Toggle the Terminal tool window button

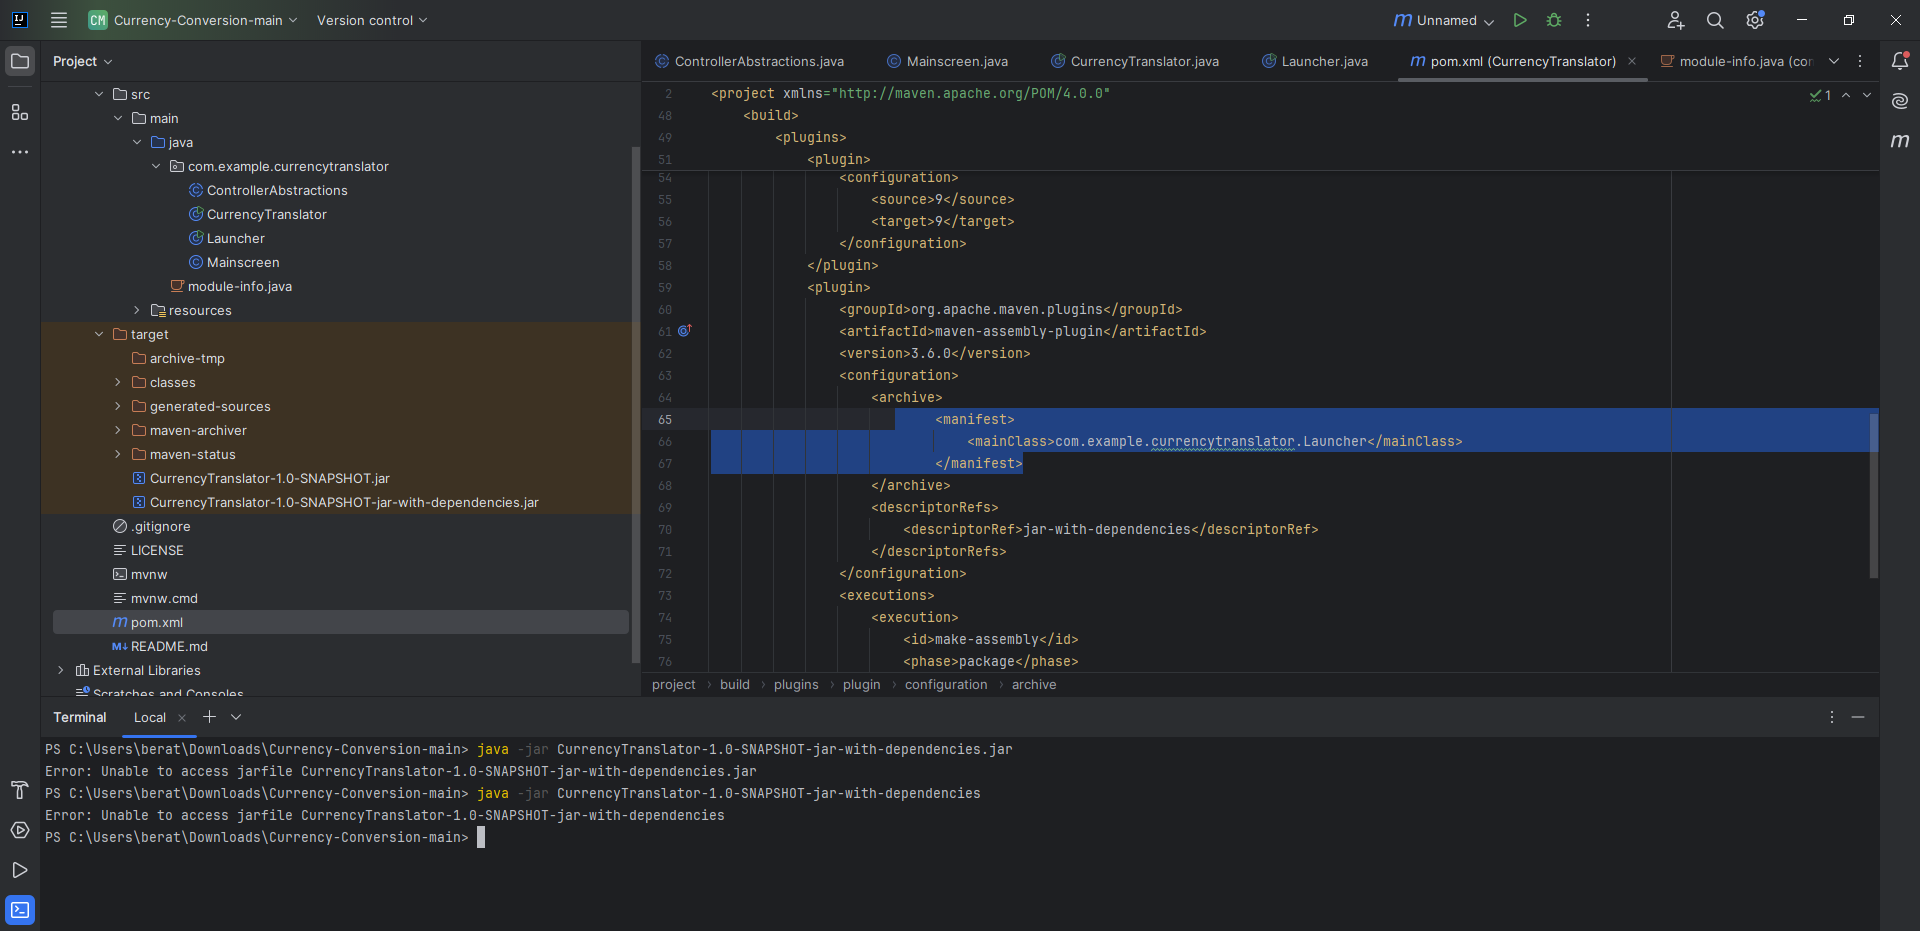tap(20, 910)
